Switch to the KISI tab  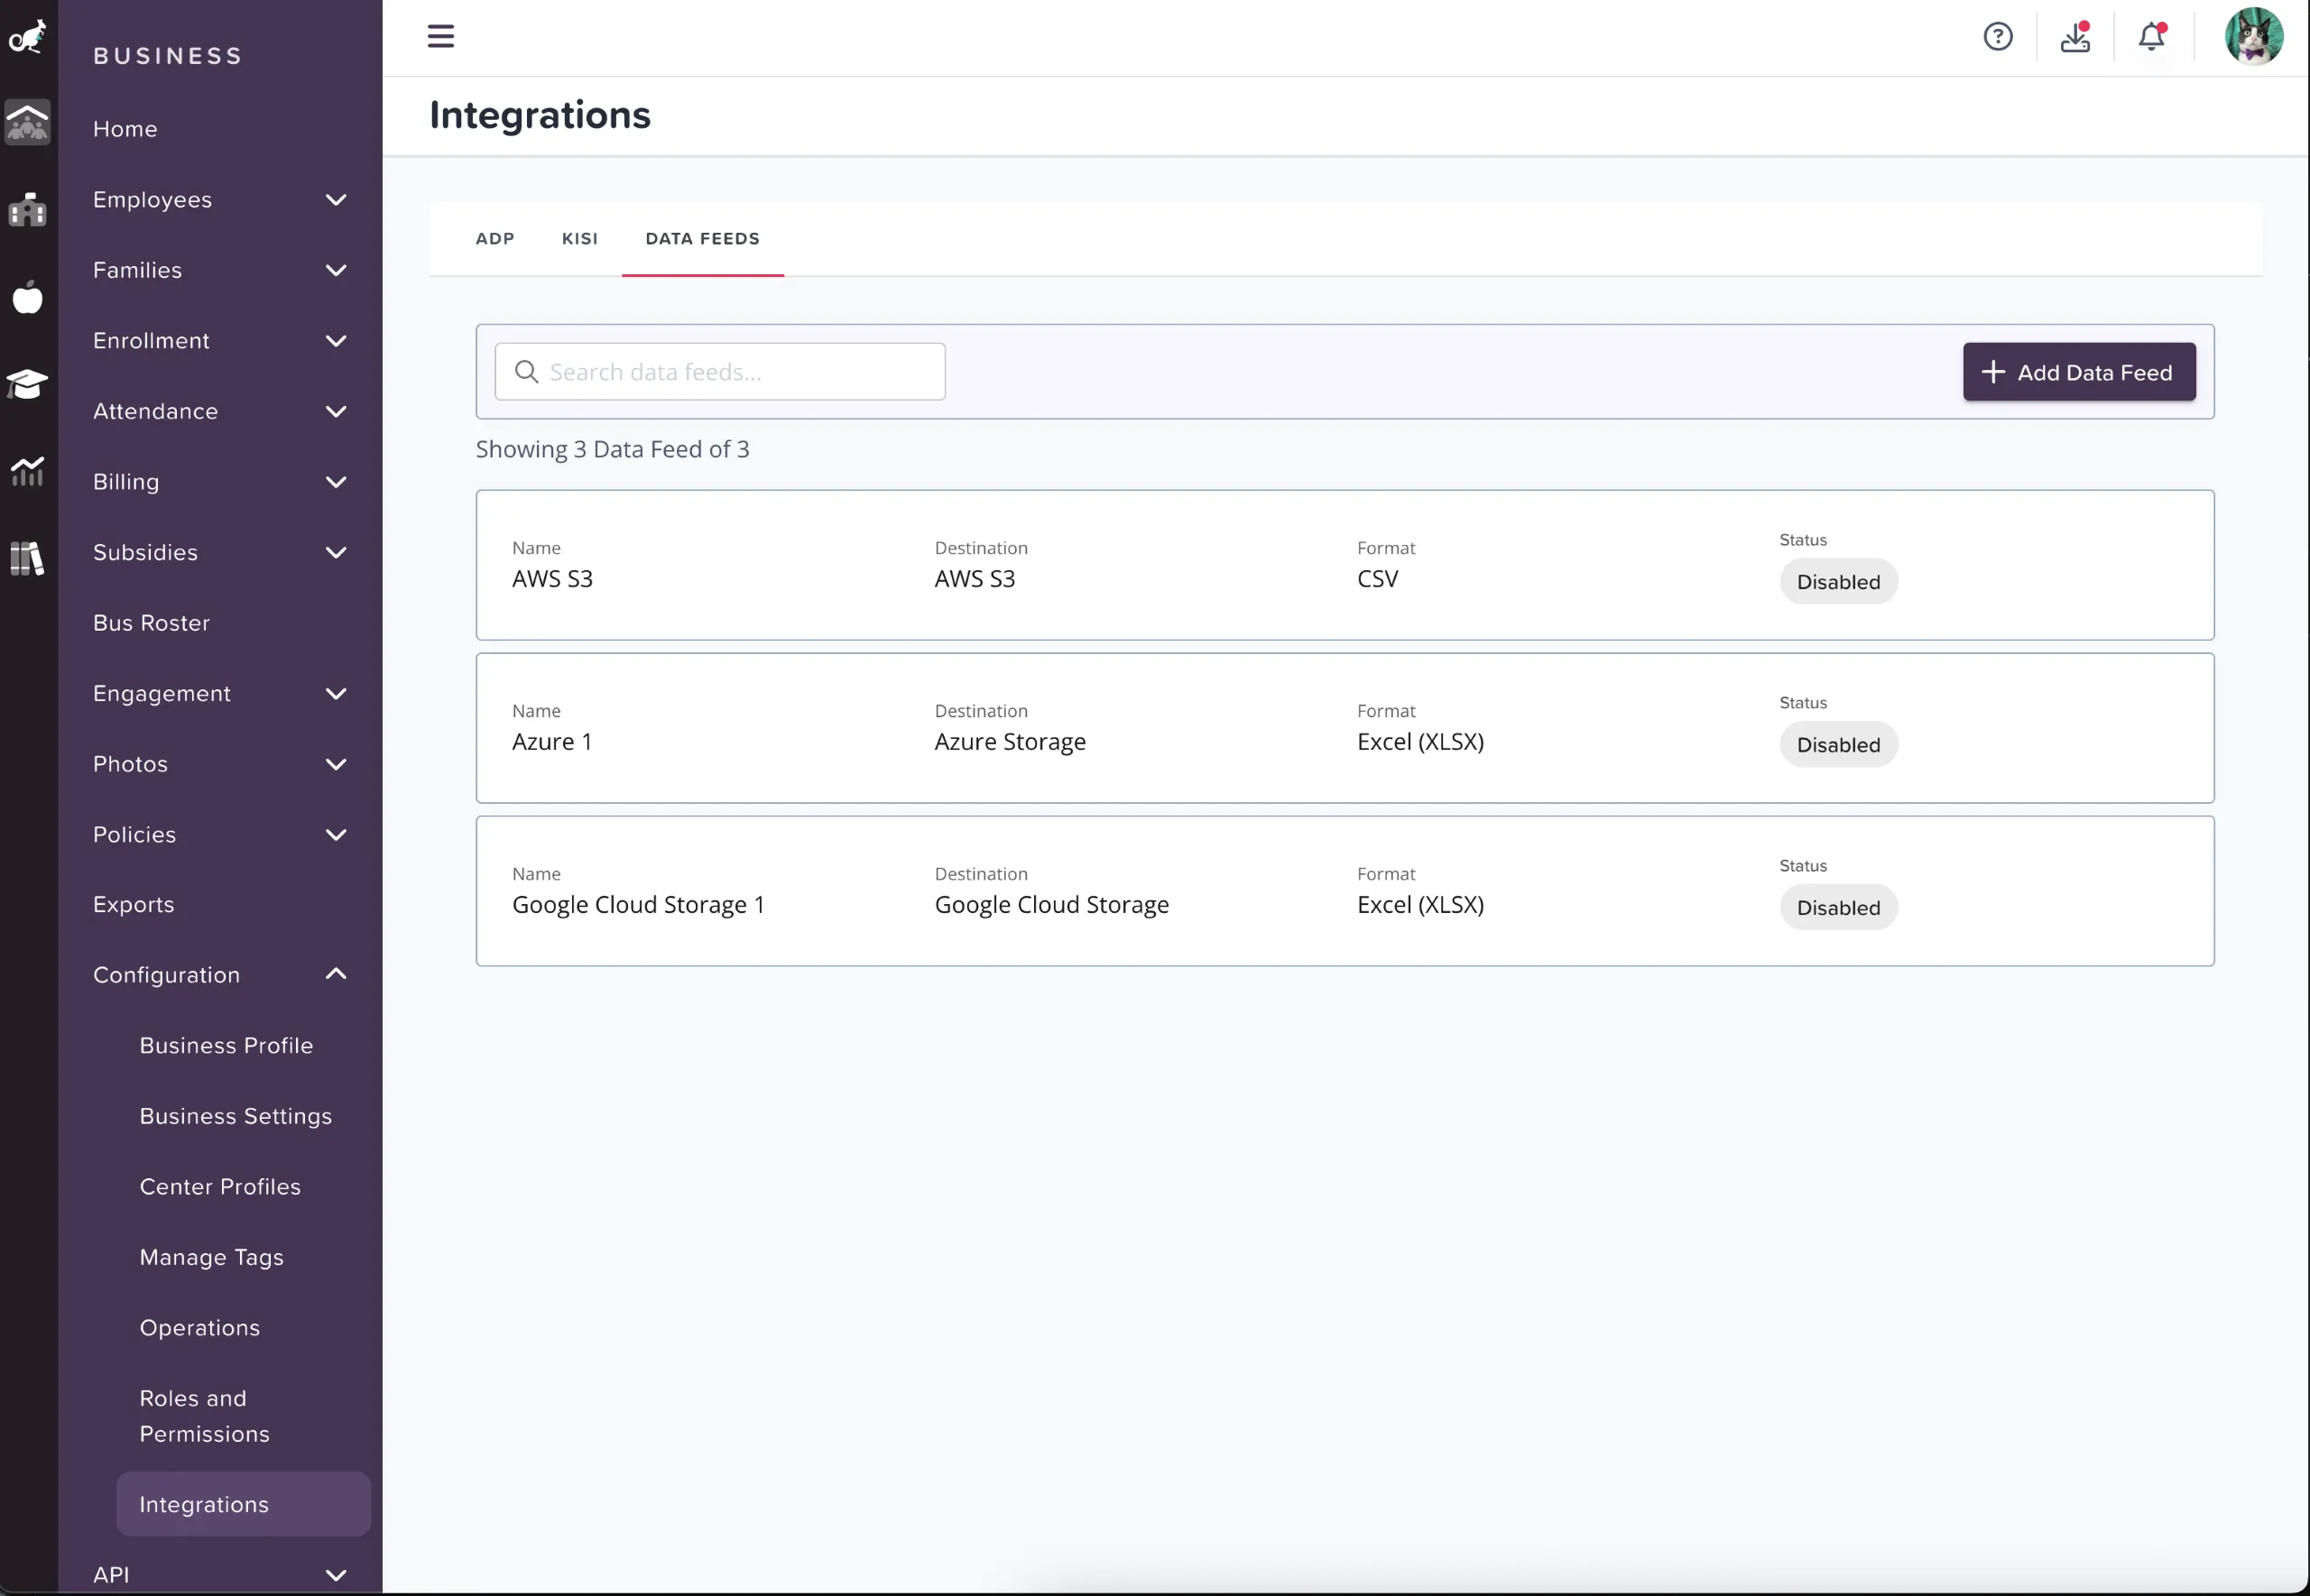[579, 239]
